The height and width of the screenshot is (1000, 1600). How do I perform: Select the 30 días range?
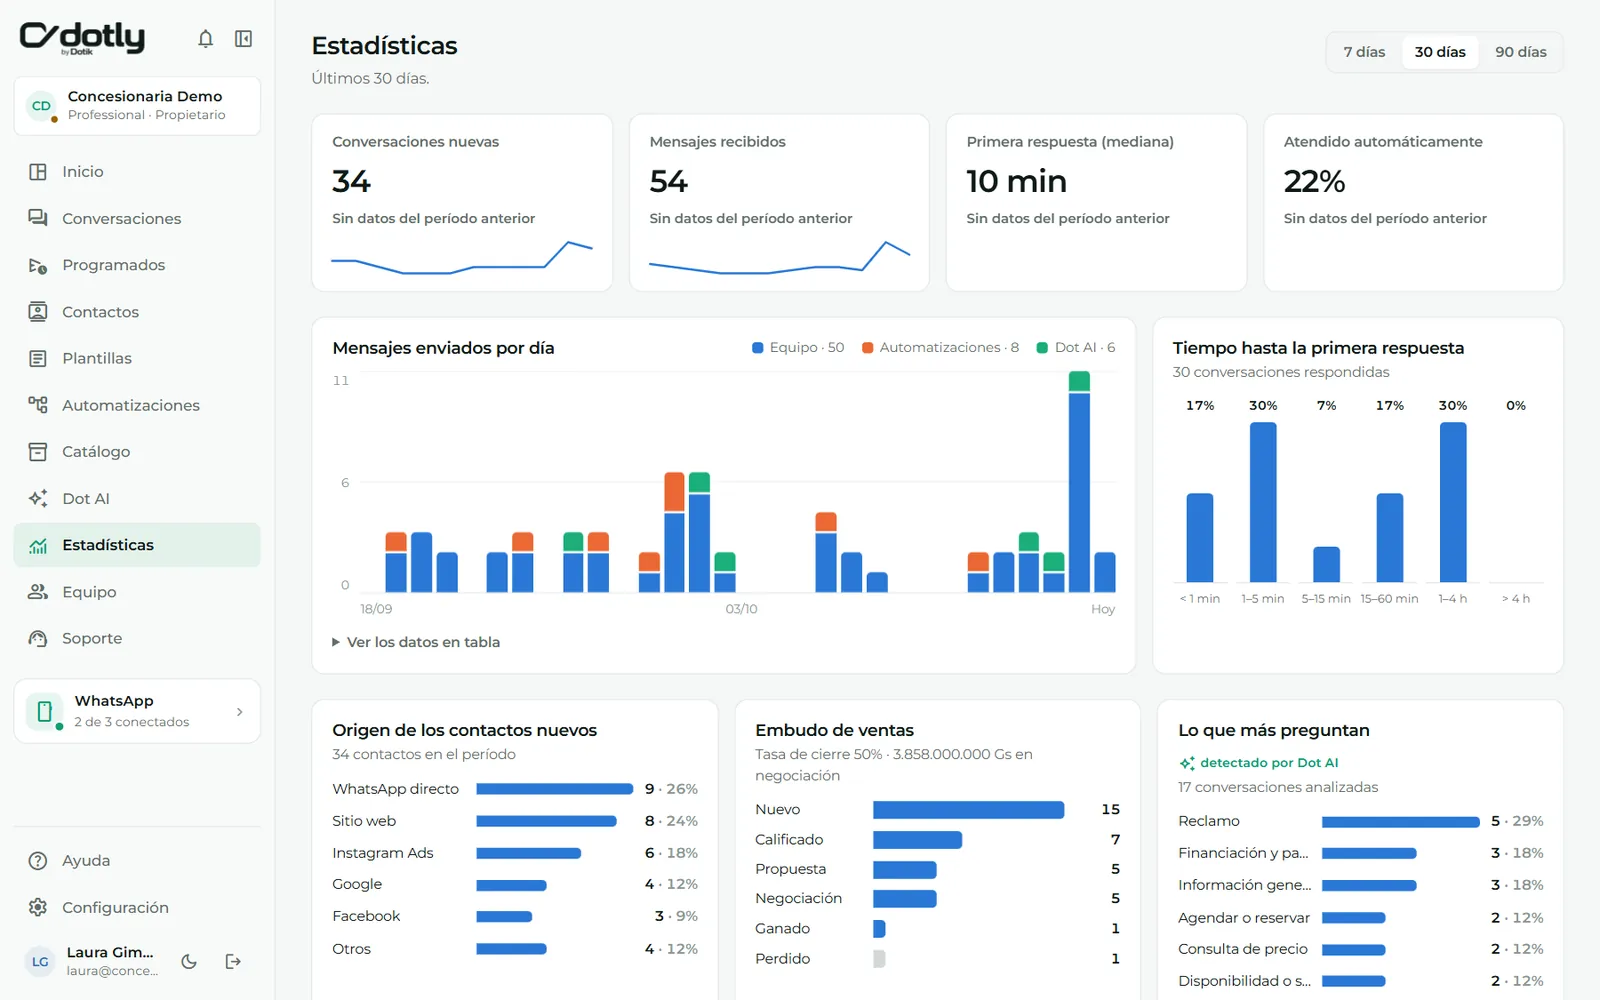(1440, 52)
